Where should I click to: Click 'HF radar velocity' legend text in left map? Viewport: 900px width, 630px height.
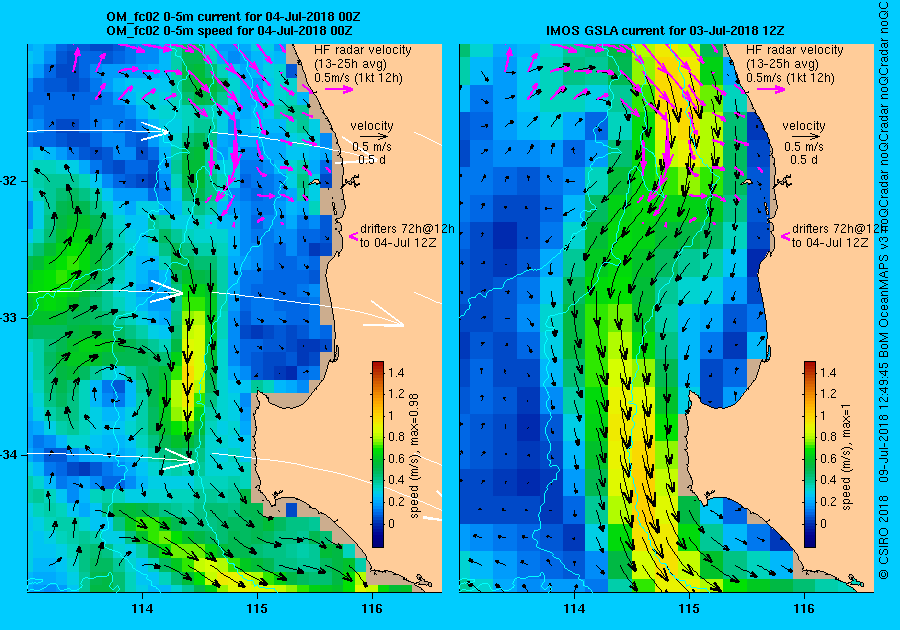(x=363, y=50)
